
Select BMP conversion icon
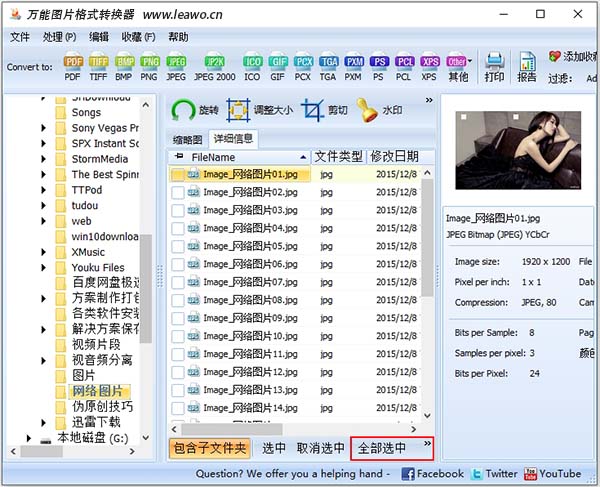tap(124, 66)
